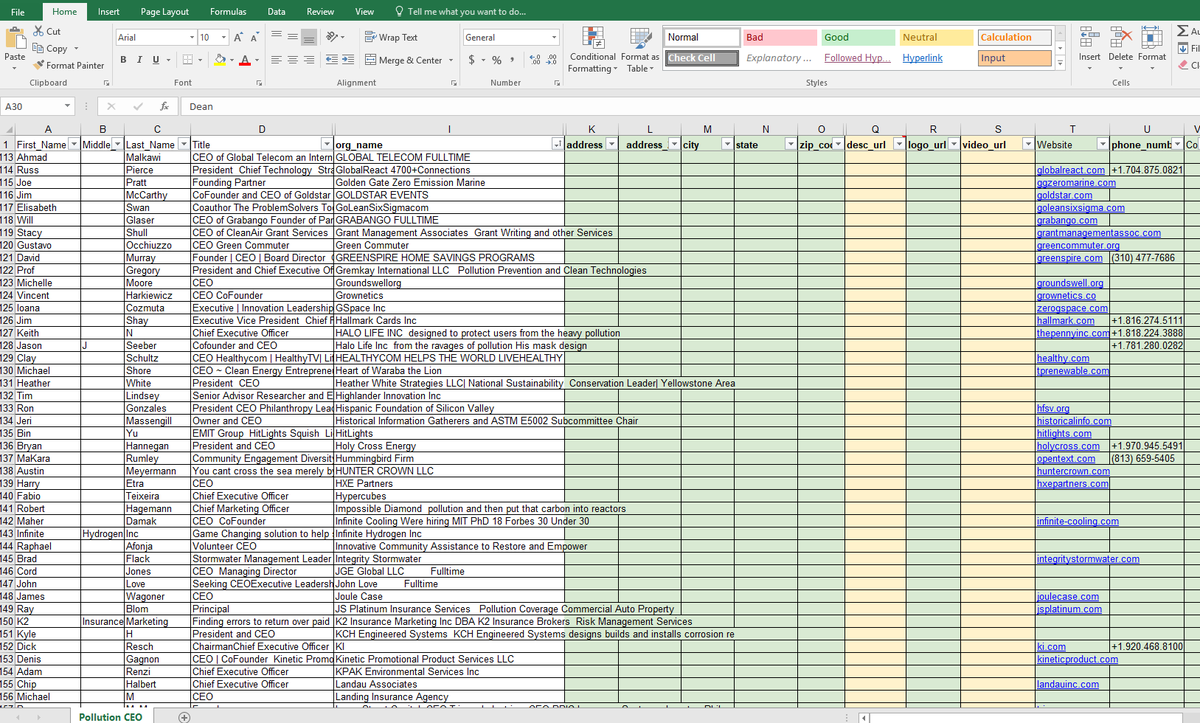Open Format as Table menu

(639, 50)
